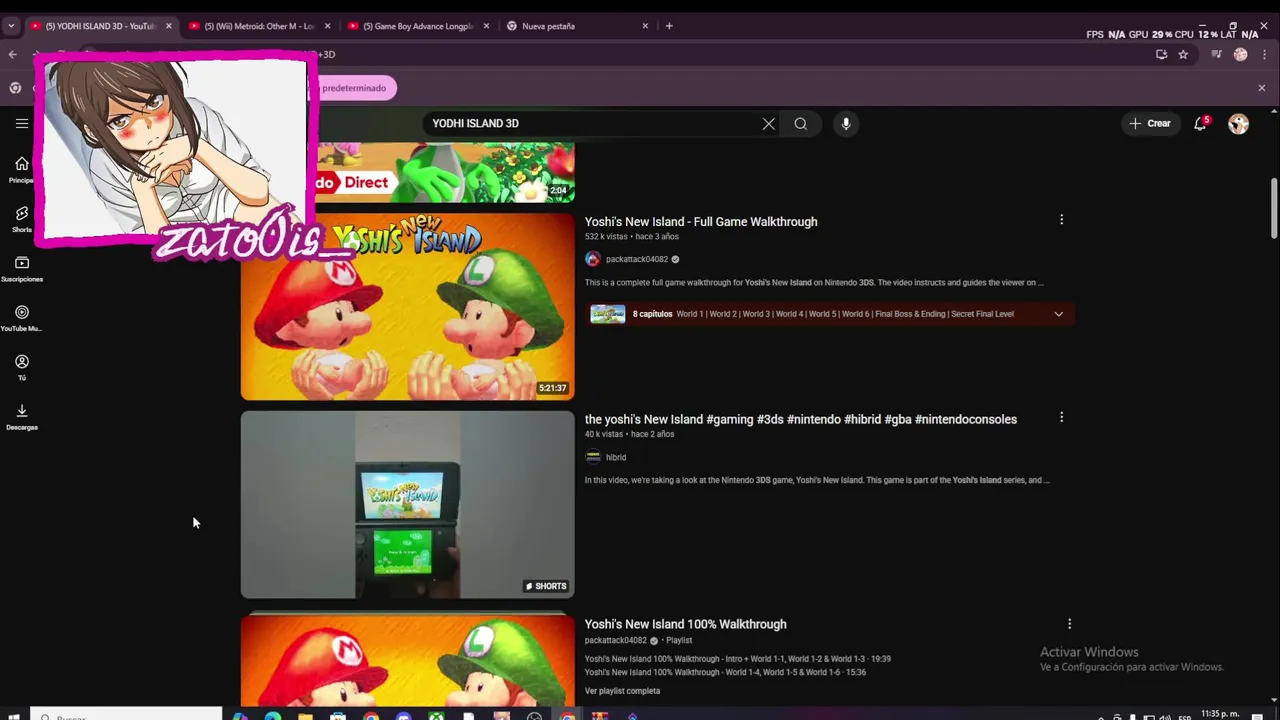Screen dimensions: 1280x720
Task: Open the yoshi's New Island #gaming title
Action: point(801,419)
